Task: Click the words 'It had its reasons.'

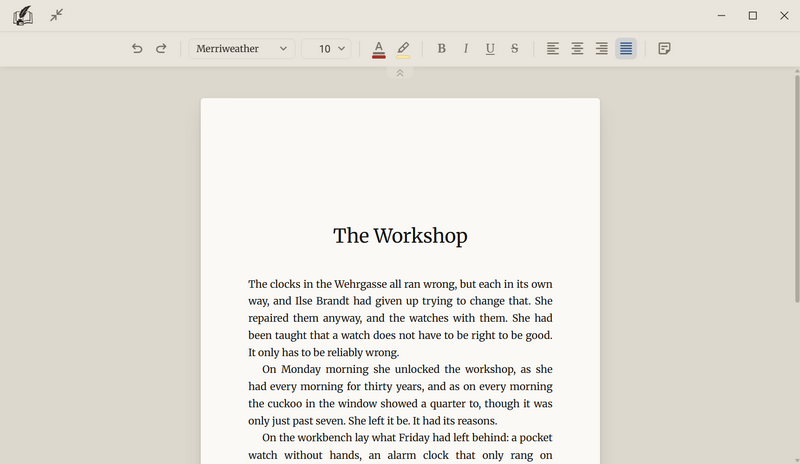Action: click(454, 421)
